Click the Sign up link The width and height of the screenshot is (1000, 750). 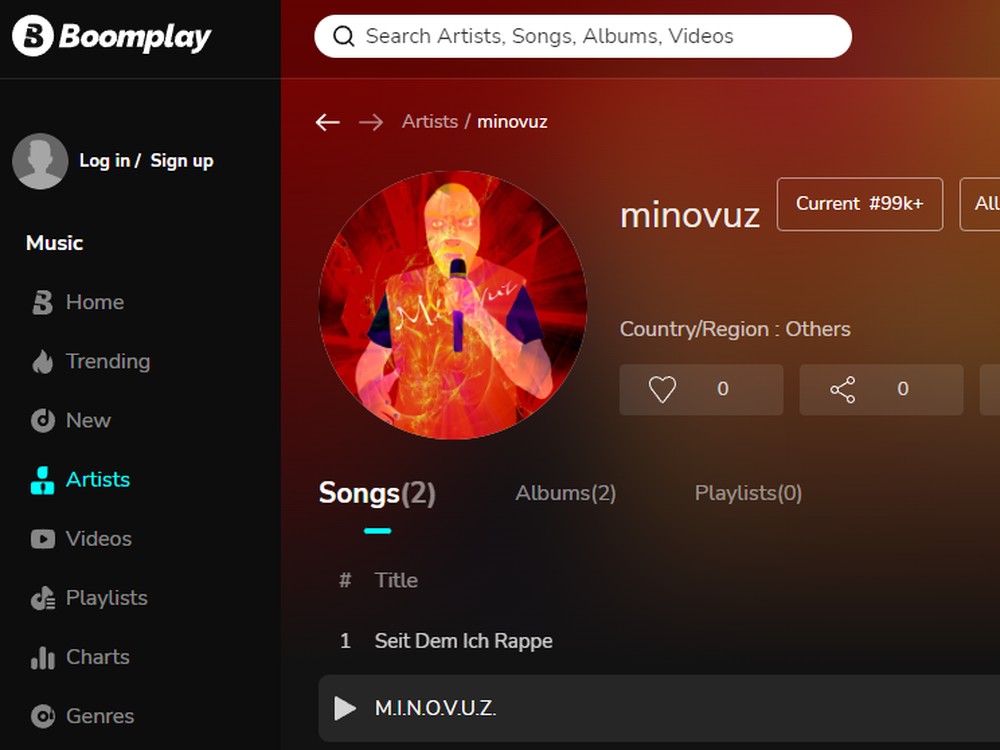click(182, 161)
